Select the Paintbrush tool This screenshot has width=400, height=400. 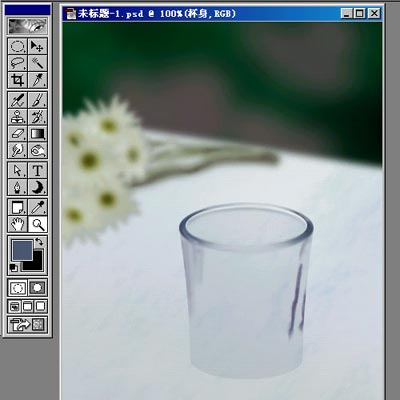[37, 100]
